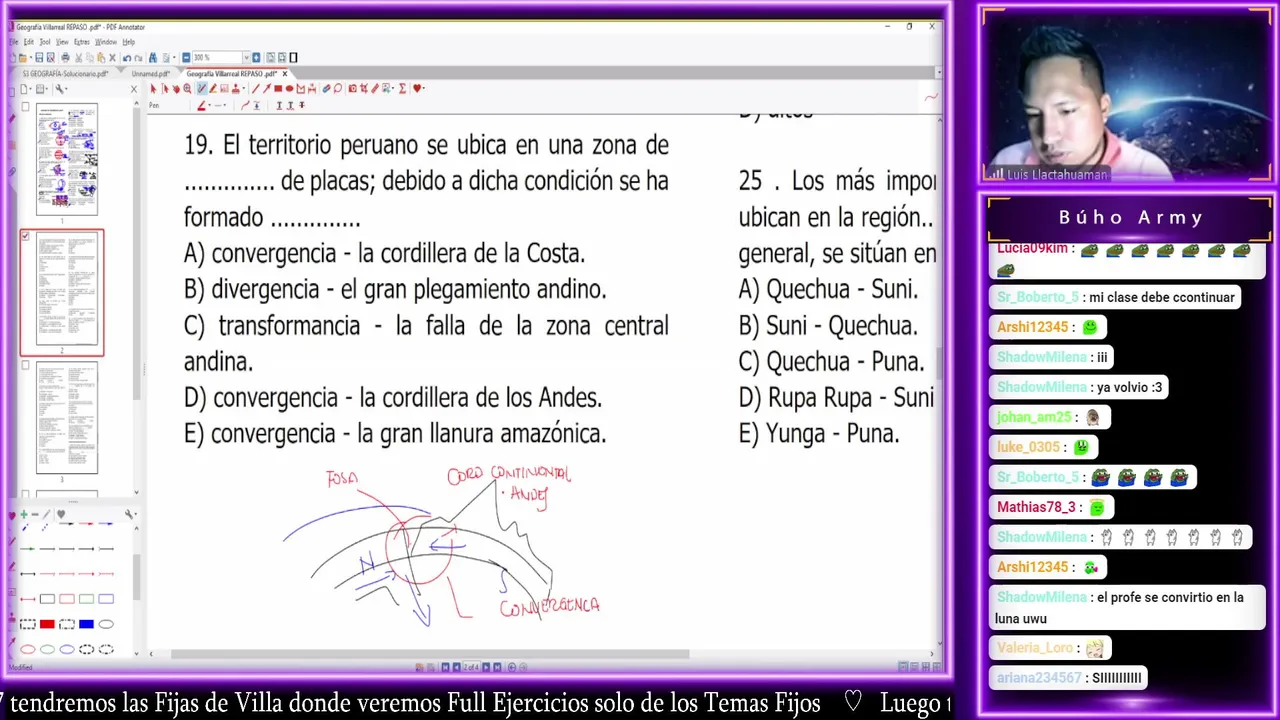1280x720 pixels.
Task: Click the page number field '2 of 4'
Action: [471, 667]
